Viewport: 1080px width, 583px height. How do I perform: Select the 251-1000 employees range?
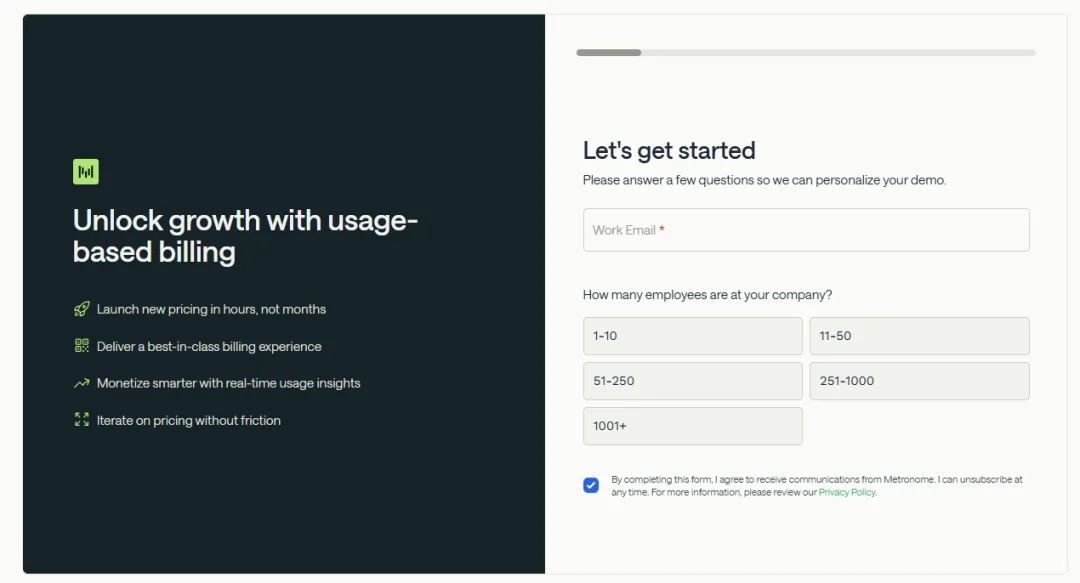[919, 381]
